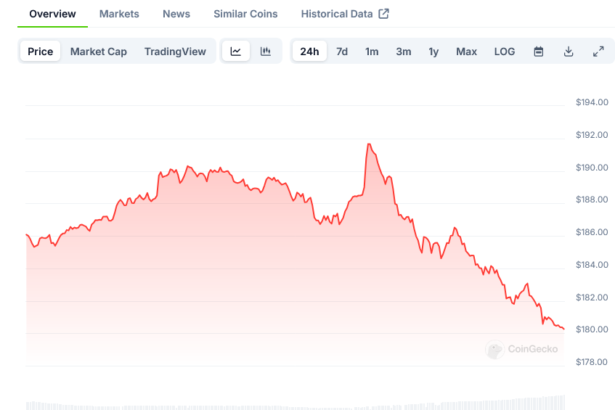The image size is (615, 410).
Task: Switch chart to Market Cap
Action: click(98, 52)
